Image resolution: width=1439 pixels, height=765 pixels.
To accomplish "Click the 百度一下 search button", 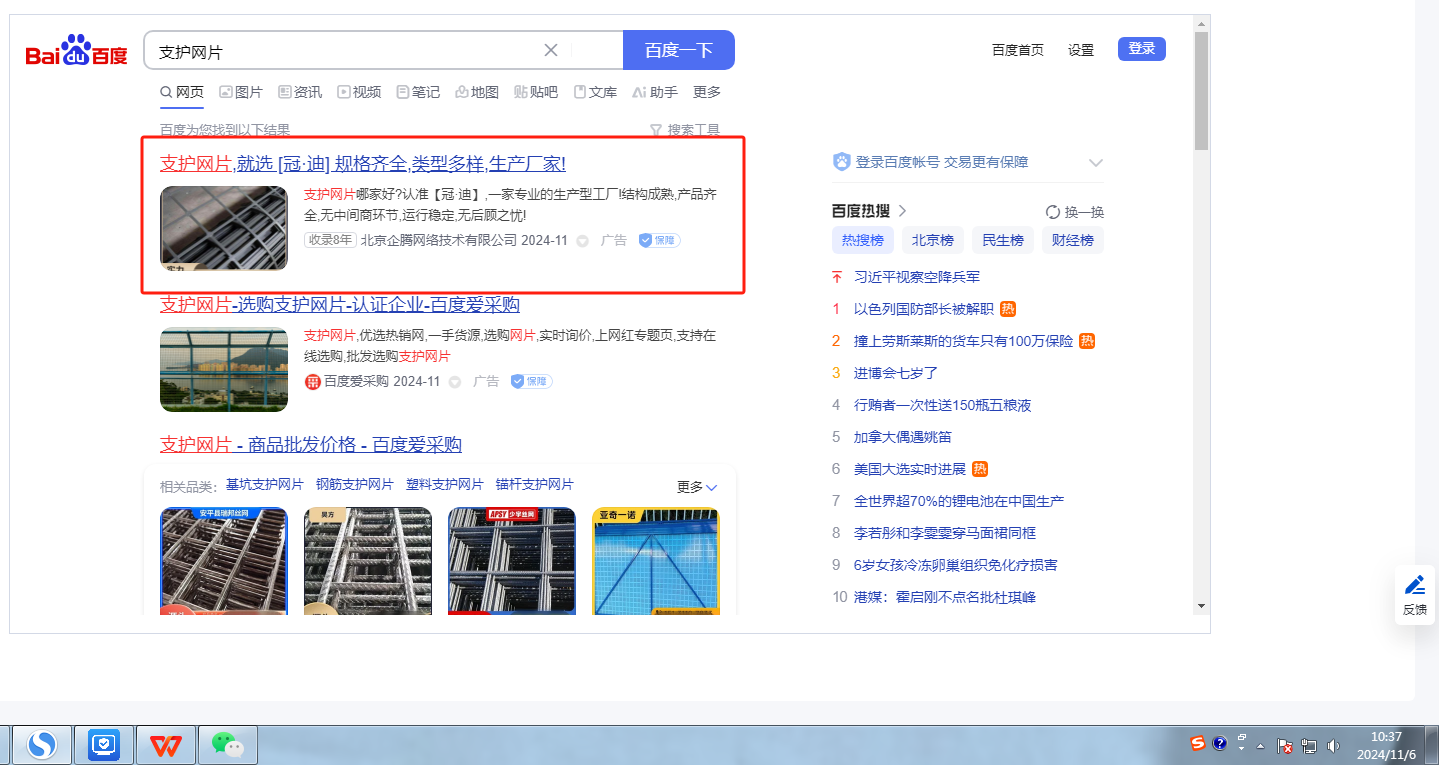I will point(679,50).
